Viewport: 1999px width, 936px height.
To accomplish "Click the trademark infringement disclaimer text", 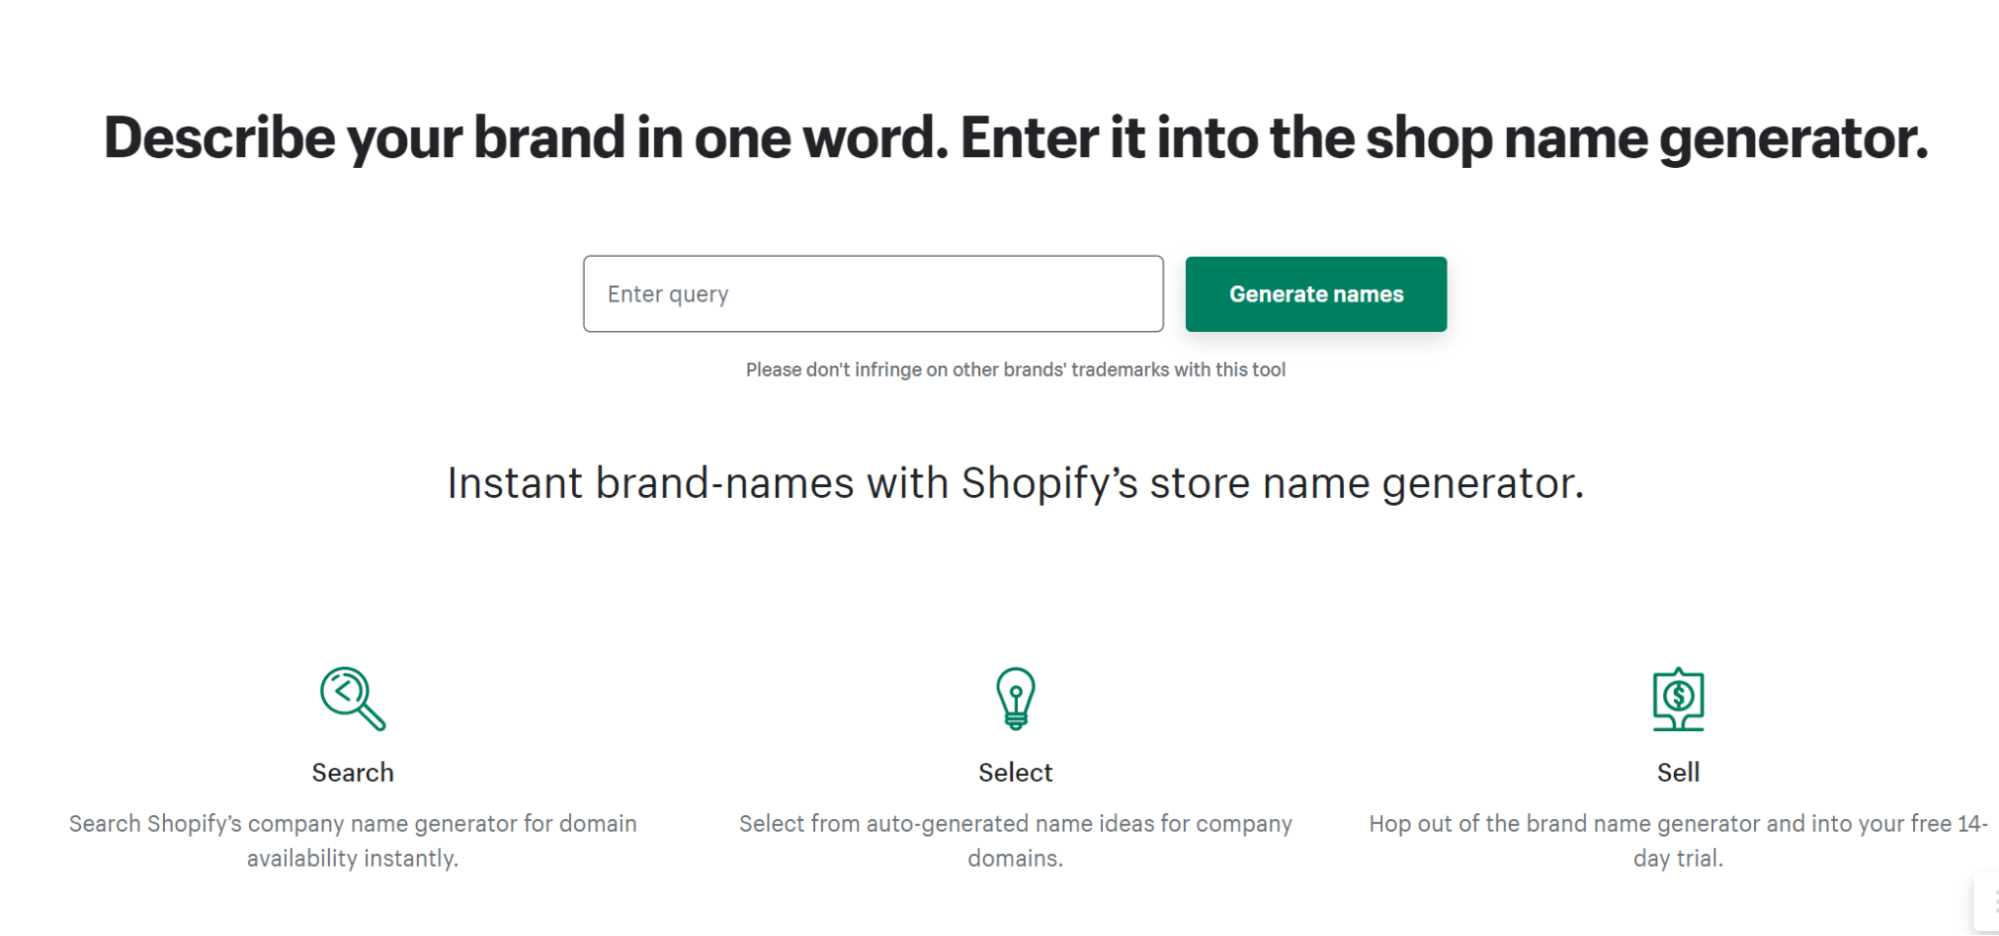I will (1015, 370).
